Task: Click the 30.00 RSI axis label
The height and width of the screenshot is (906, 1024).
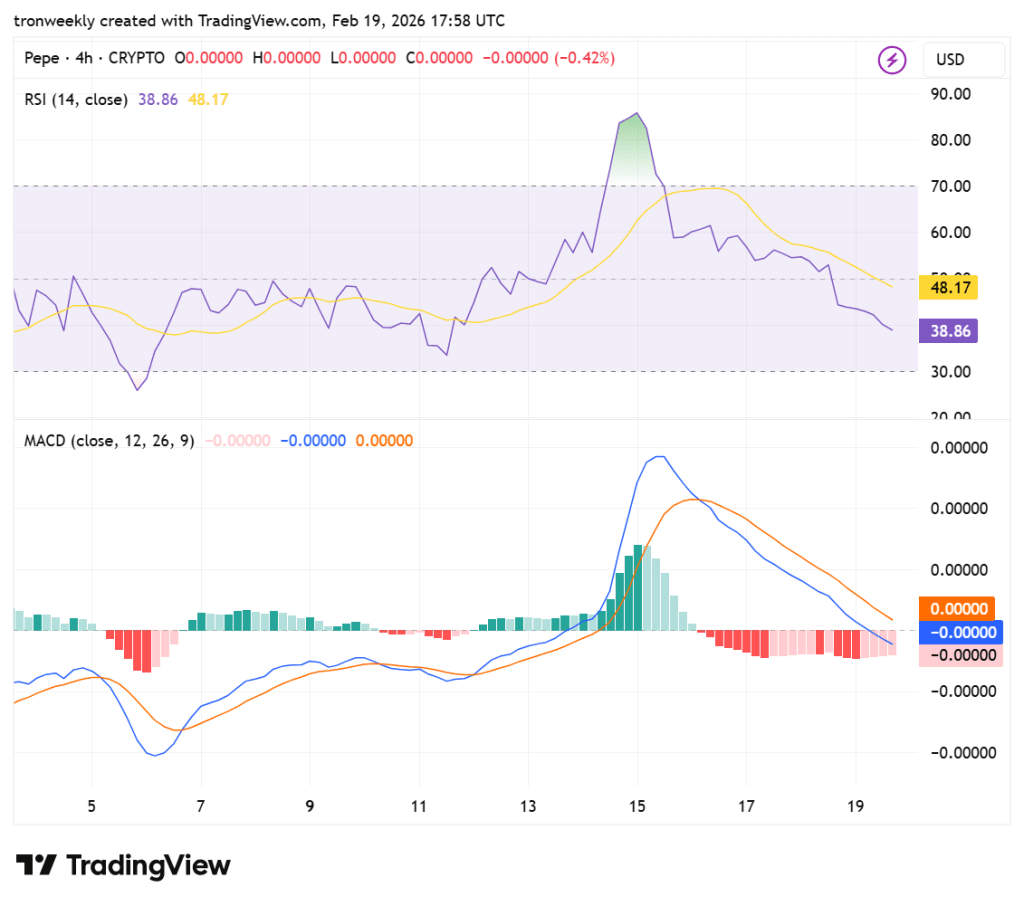Action: (950, 372)
